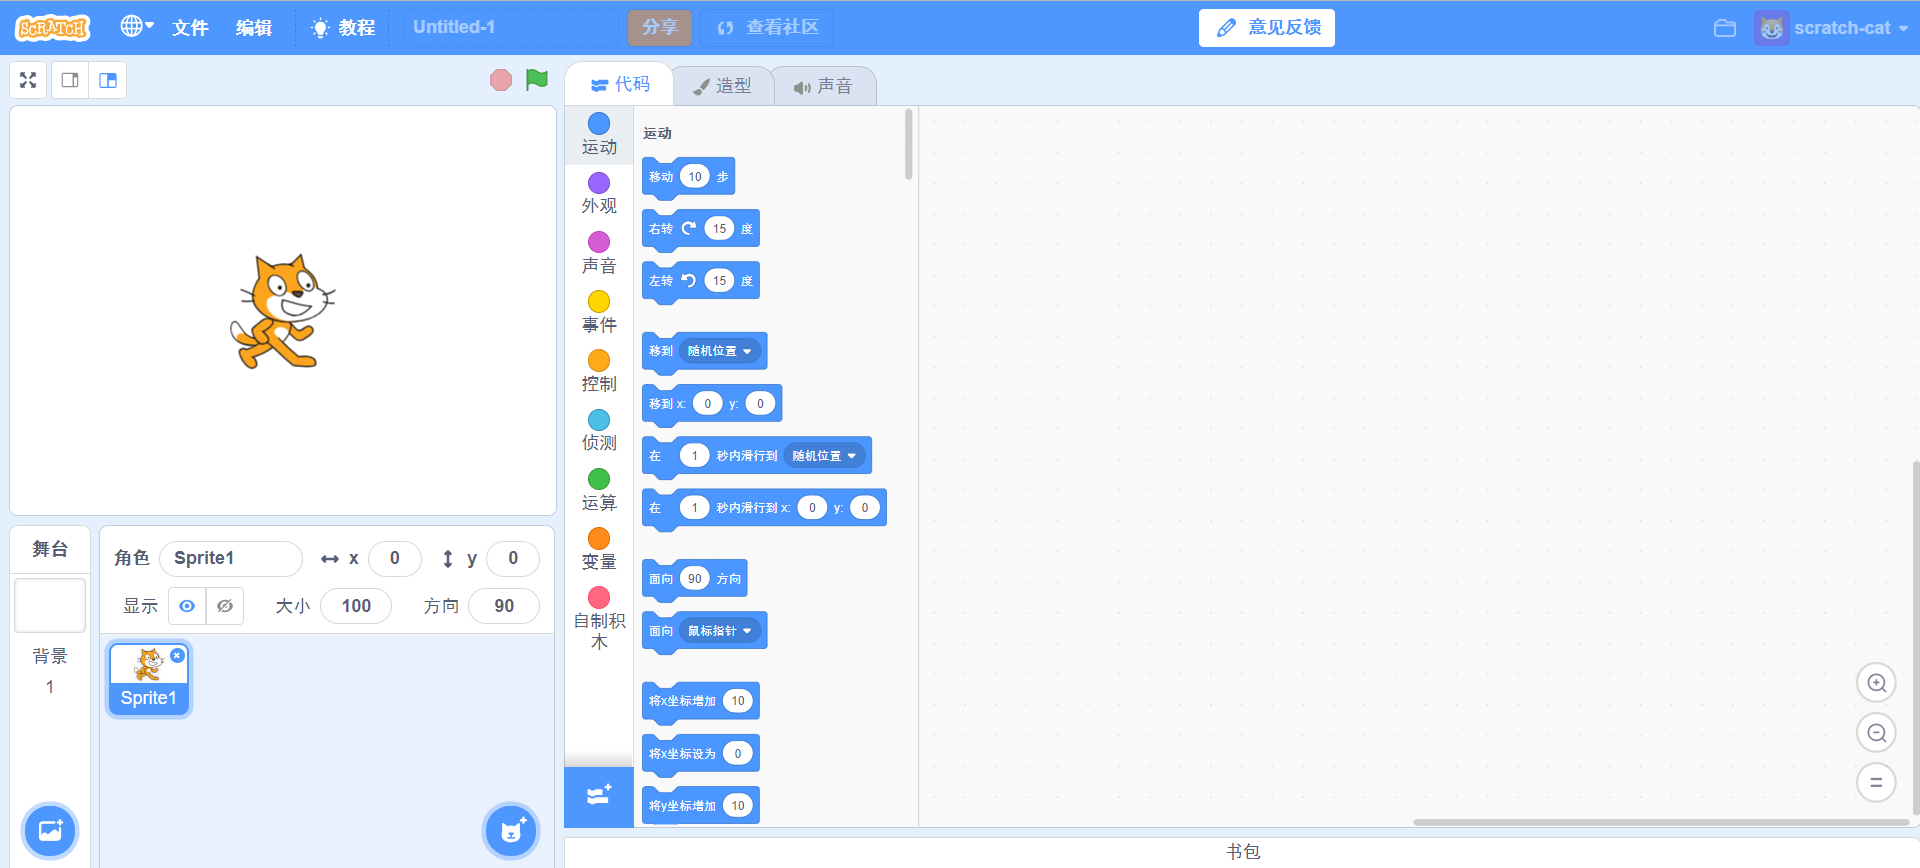The image size is (1920, 868).
Task: Open 随机位置 dropdown in 移到 block
Action: (720, 351)
